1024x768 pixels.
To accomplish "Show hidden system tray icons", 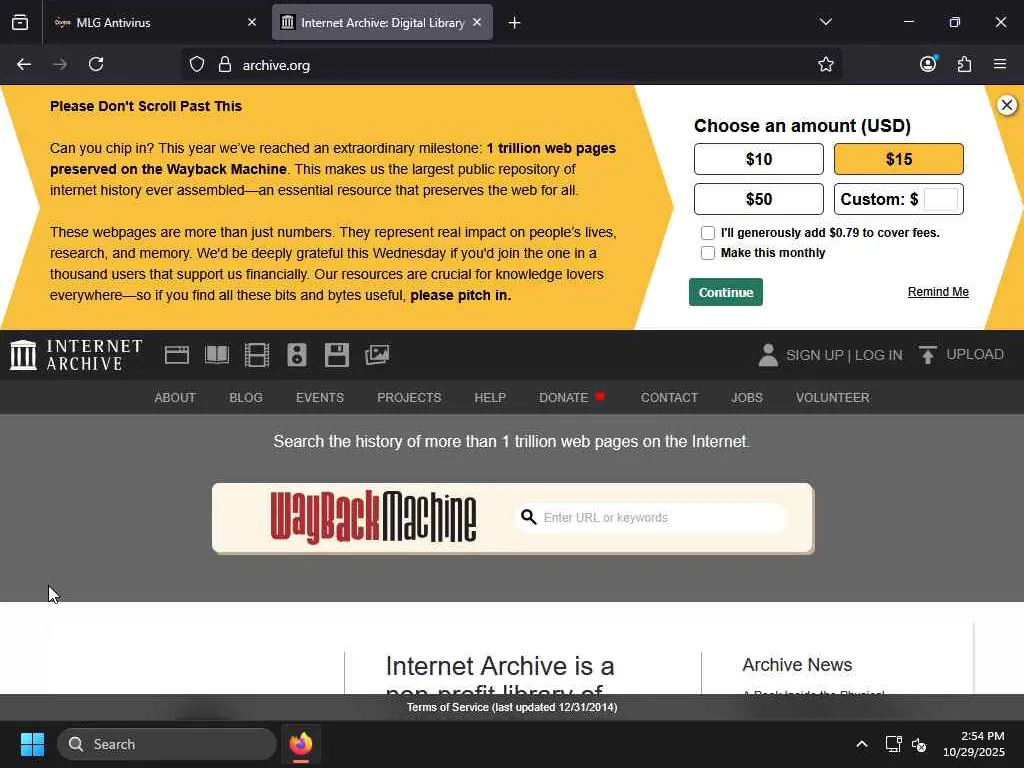I will click(862, 744).
